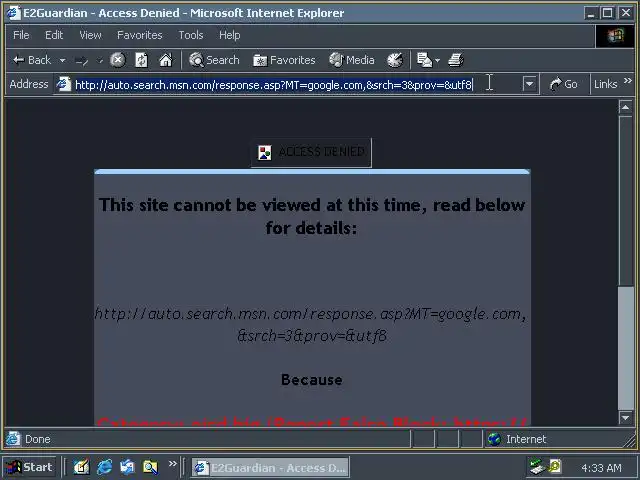This screenshot has height=480, width=640.
Task: Click the IE icon in title bar
Action: coord(13,13)
